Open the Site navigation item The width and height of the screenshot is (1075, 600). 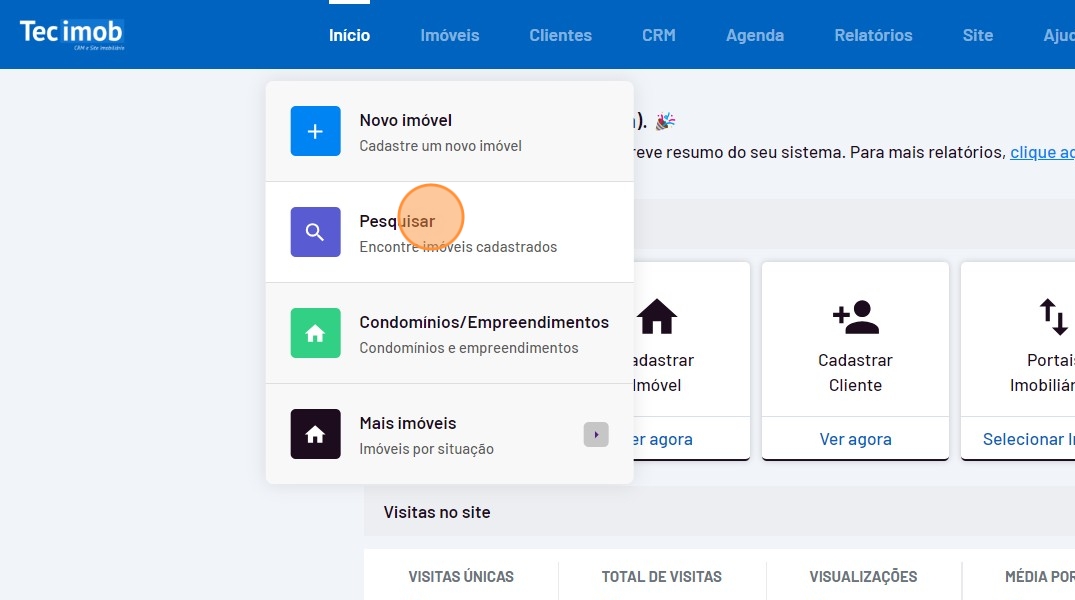click(x=977, y=35)
